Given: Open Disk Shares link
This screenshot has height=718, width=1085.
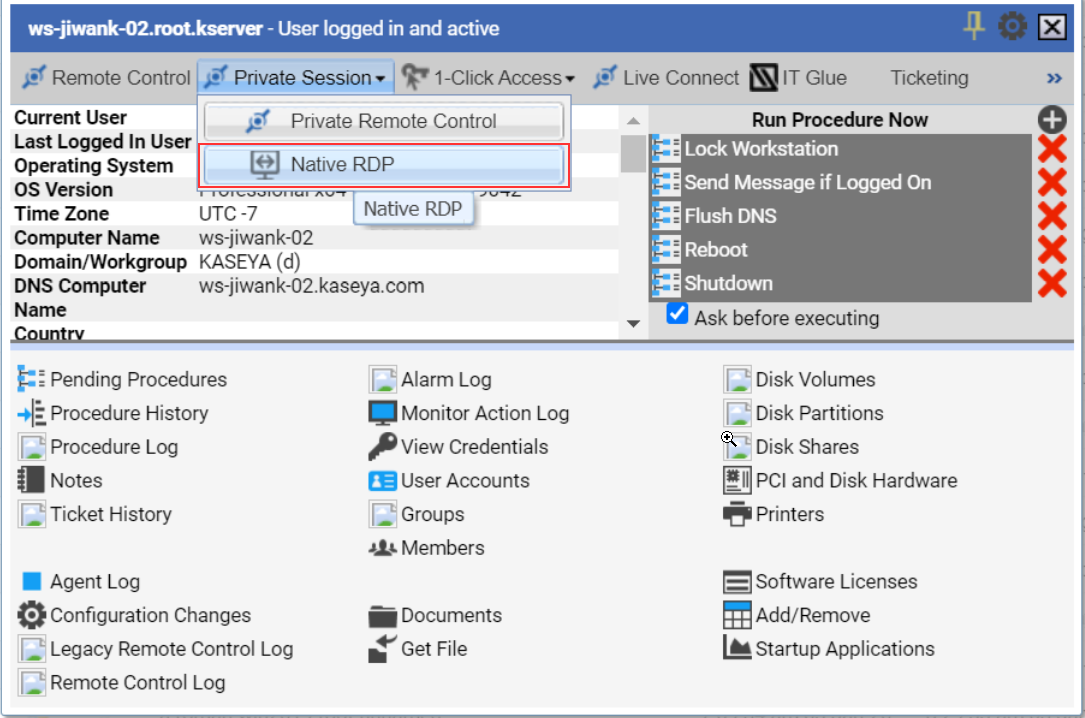Looking at the screenshot, I should (x=807, y=447).
